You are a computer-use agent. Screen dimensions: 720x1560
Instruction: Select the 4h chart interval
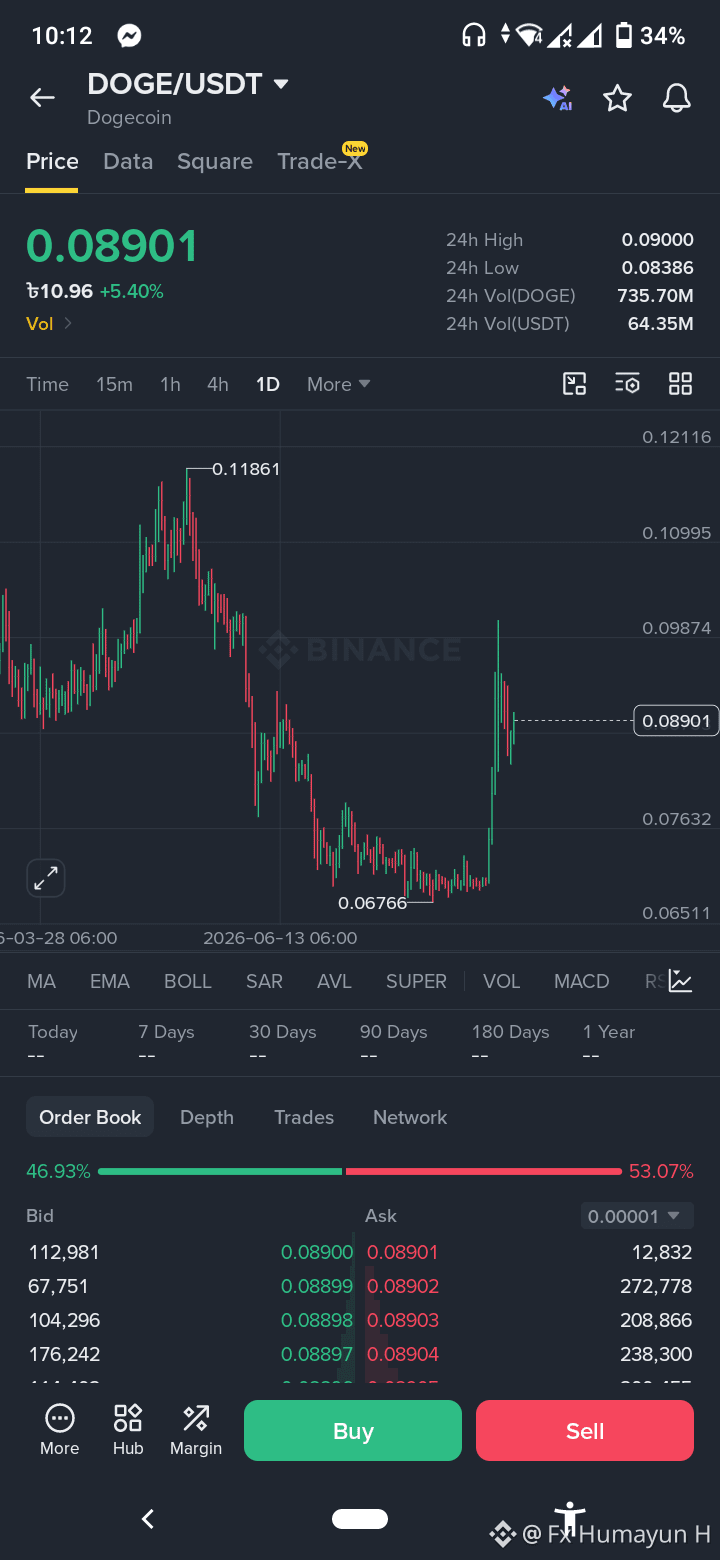pyautogui.click(x=218, y=384)
